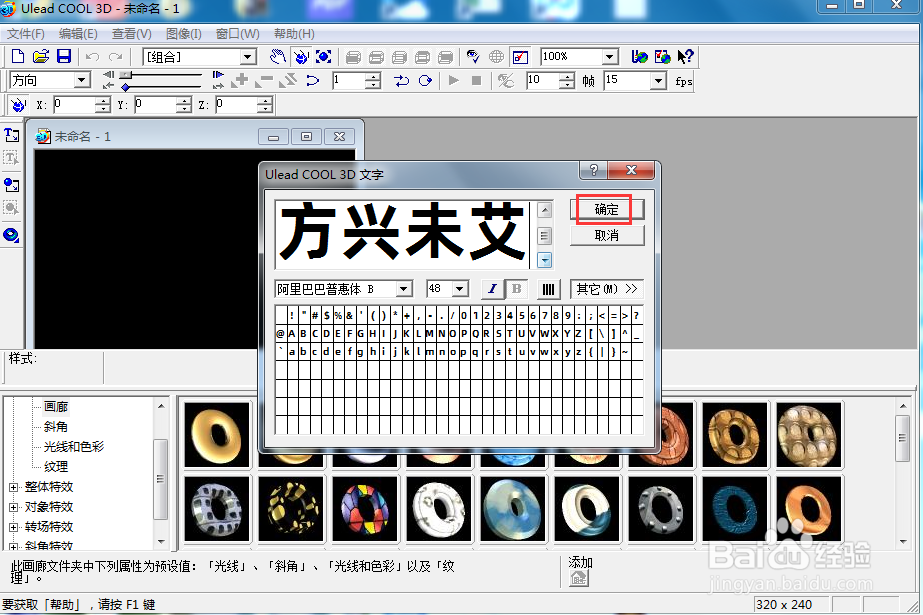Click the Open file folder icon
This screenshot has width=923, height=615.
[41, 56]
